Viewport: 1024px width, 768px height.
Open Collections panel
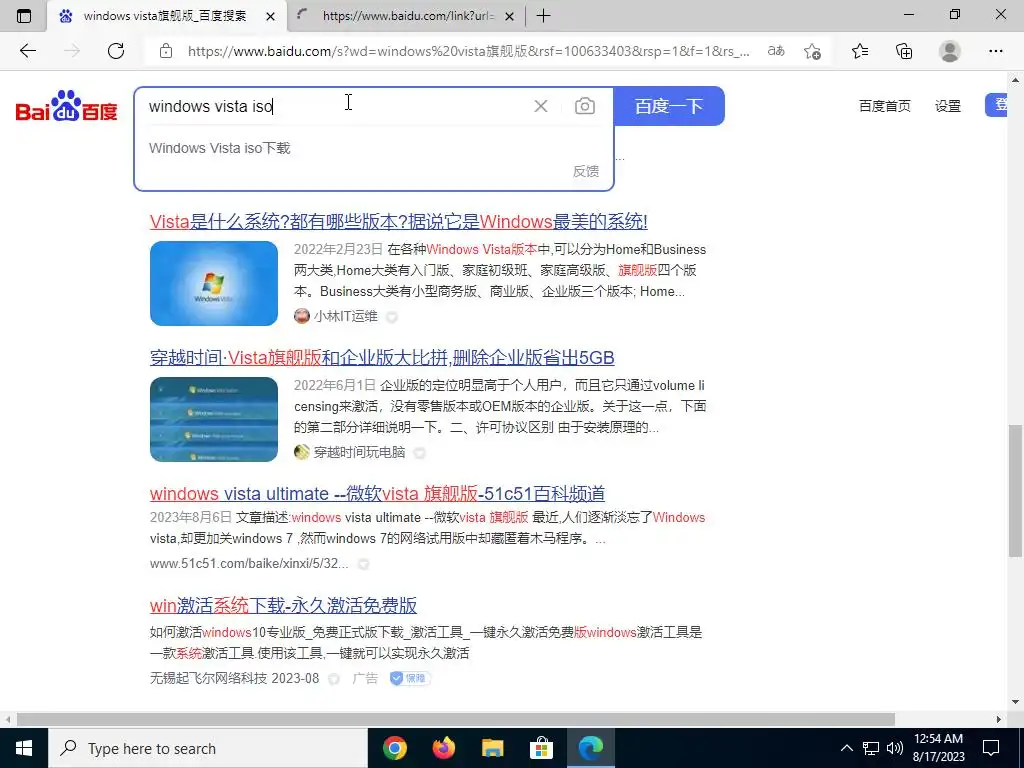pos(904,51)
